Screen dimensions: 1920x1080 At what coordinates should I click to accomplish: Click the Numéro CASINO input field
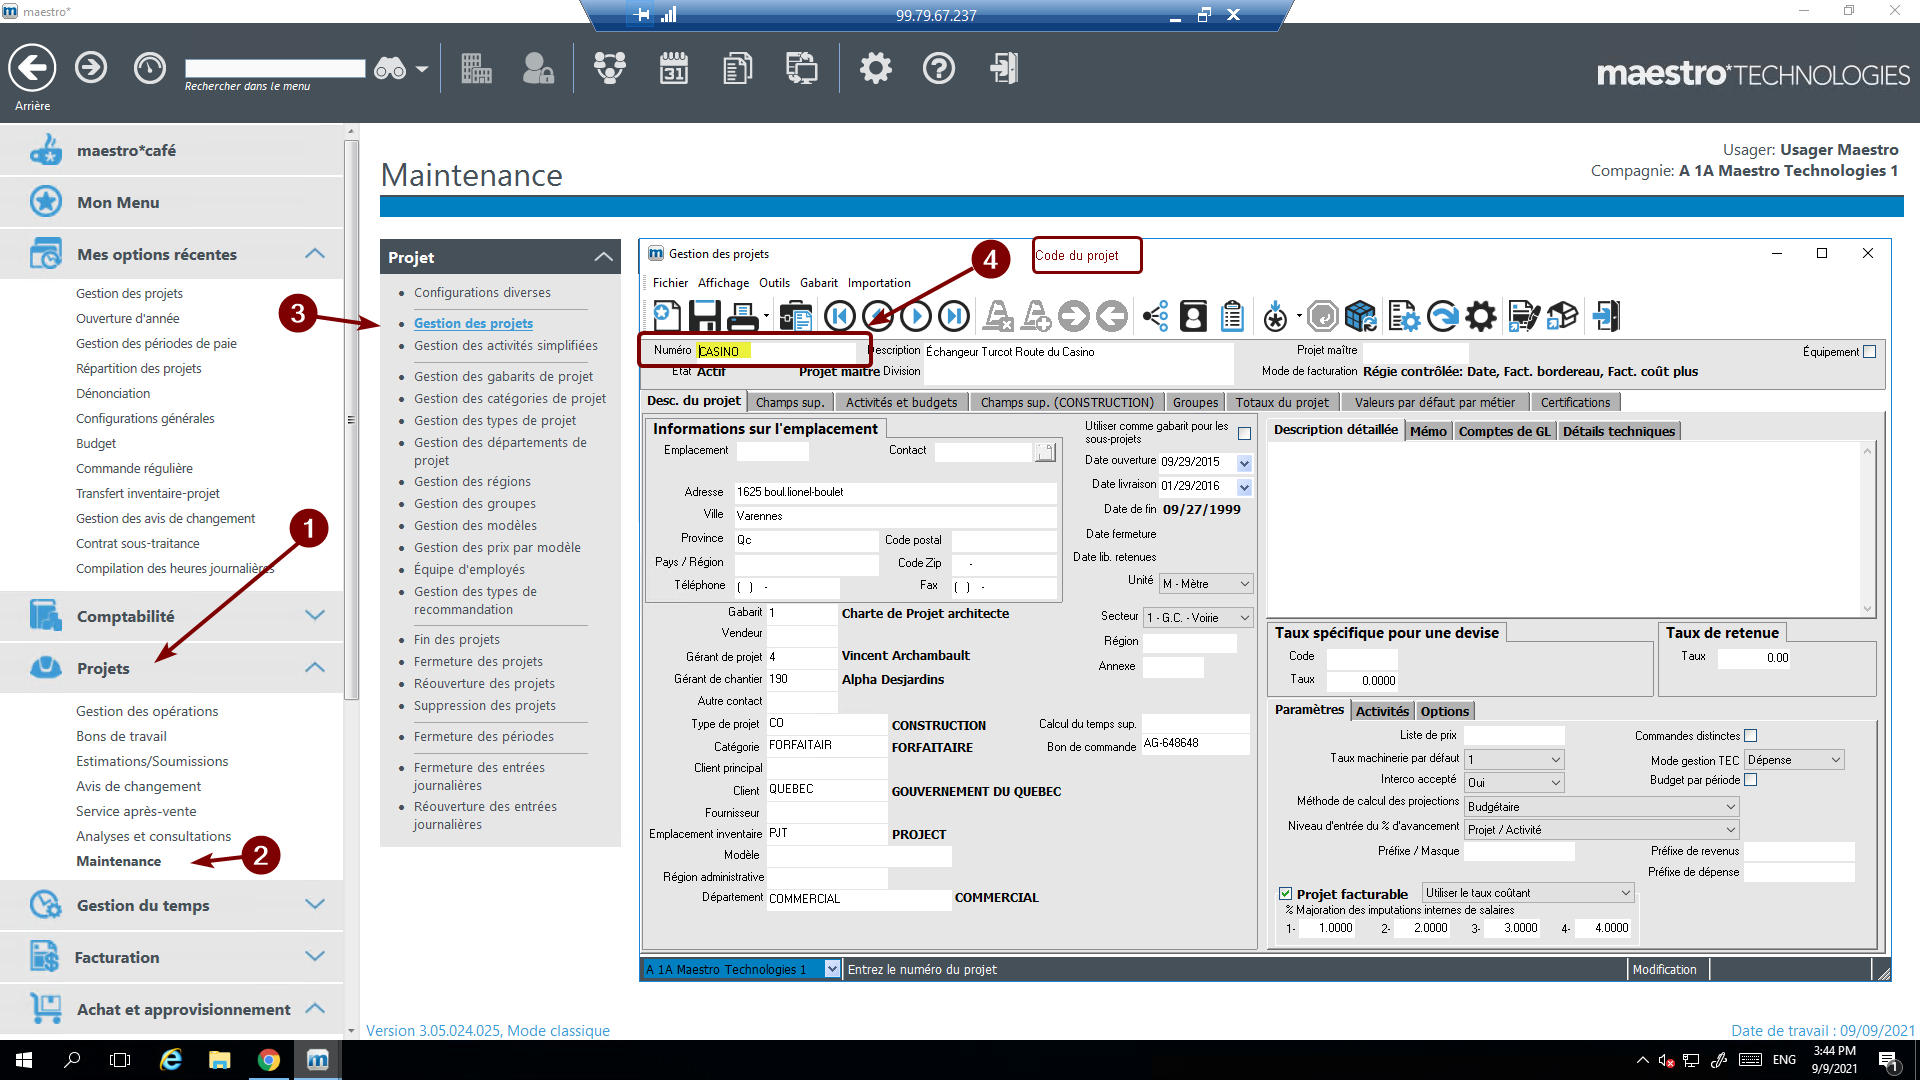click(x=776, y=351)
